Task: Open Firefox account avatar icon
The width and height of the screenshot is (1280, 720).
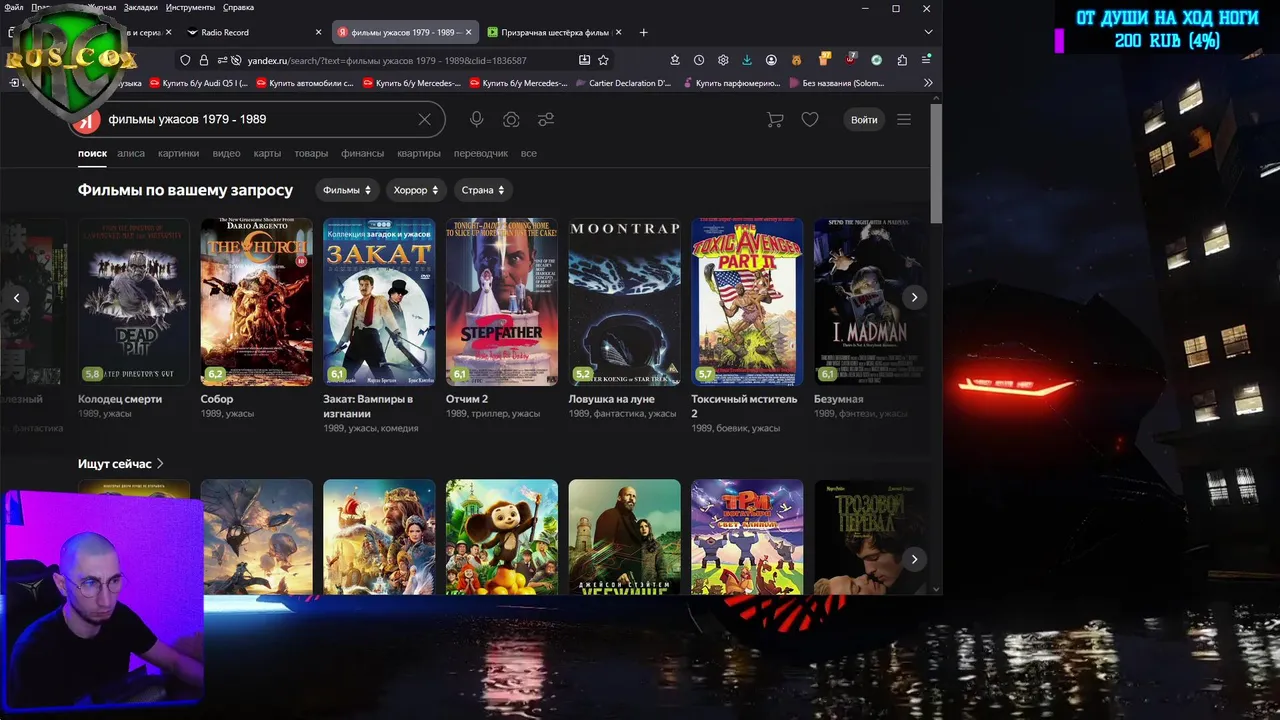Action: [772, 60]
